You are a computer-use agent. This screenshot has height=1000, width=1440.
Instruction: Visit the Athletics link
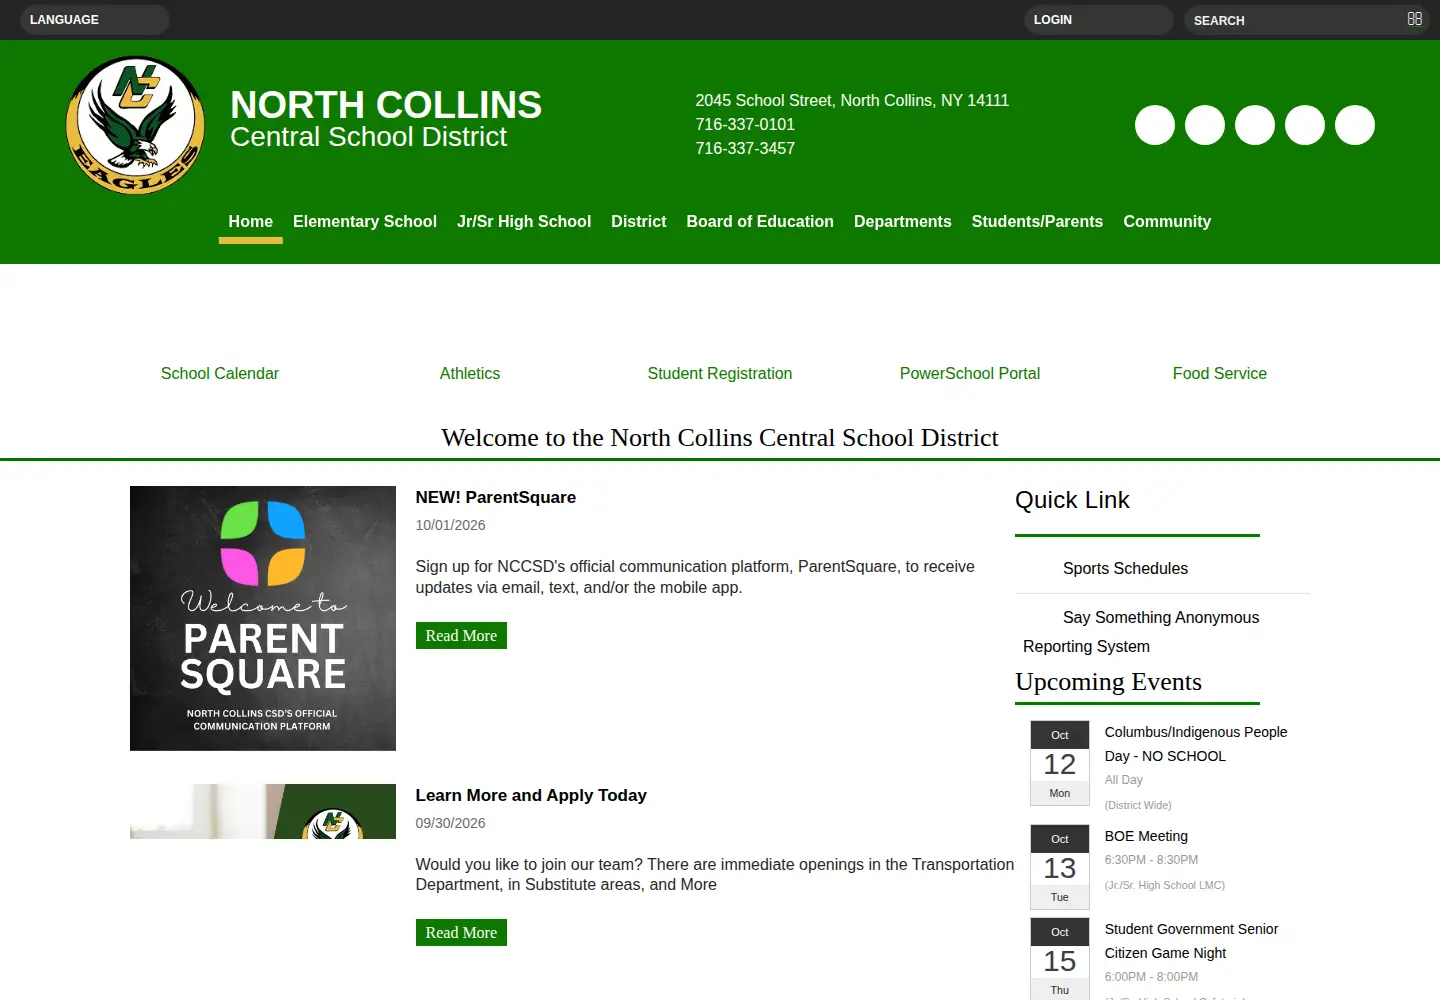(470, 374)
